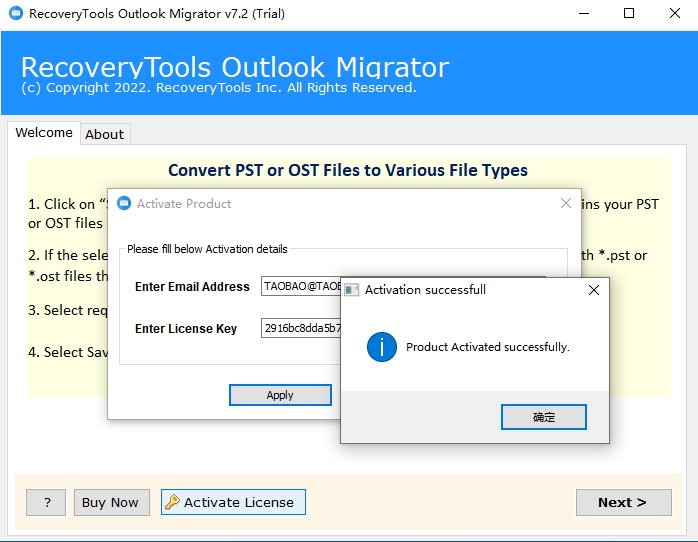Viewport: 698px width, 542px height.
Task: Click the Activation successfull dialog title icon
Action: [351, 290]
